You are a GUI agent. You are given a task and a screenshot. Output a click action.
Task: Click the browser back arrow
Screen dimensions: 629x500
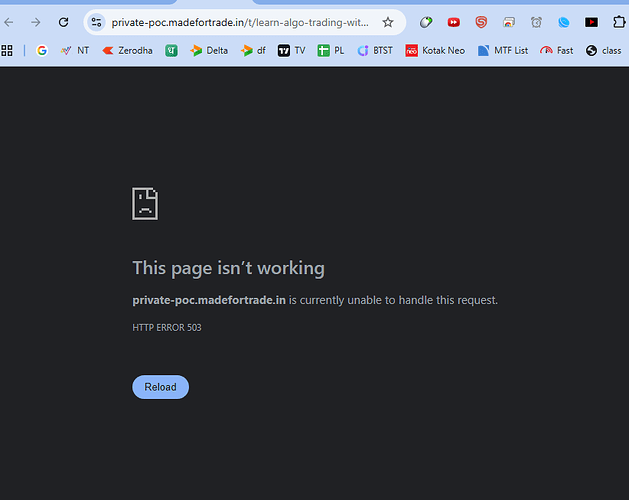click(9, 22)
